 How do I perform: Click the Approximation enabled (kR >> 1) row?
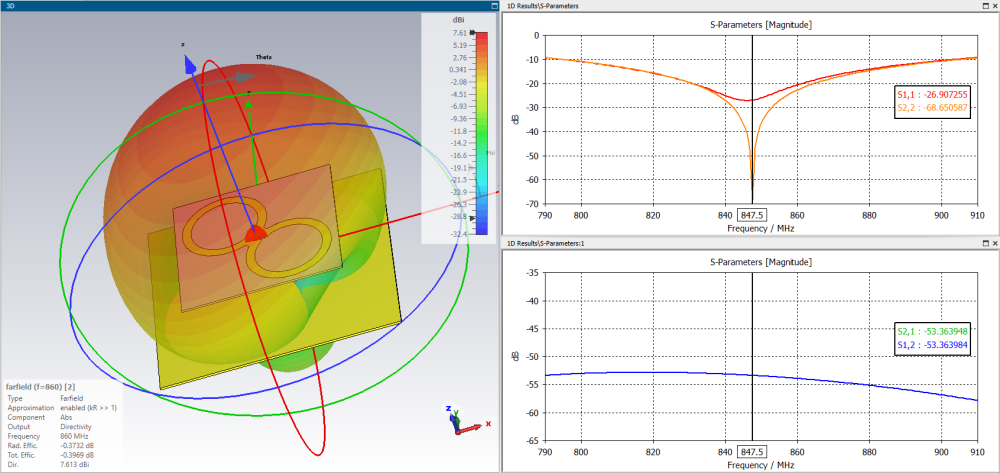point(62,407)
